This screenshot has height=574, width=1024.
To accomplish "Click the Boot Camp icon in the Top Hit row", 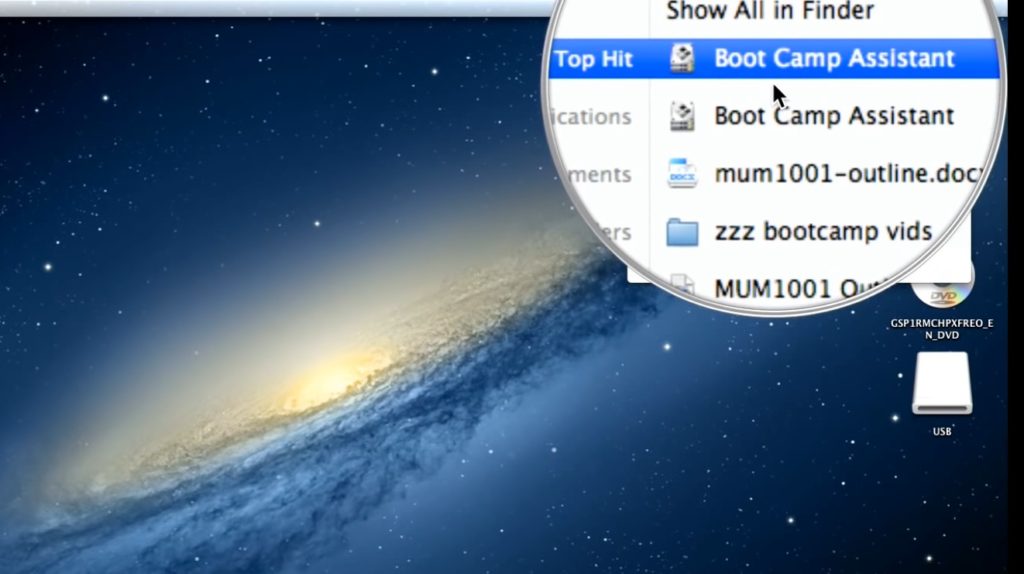I will click(682, 59).
